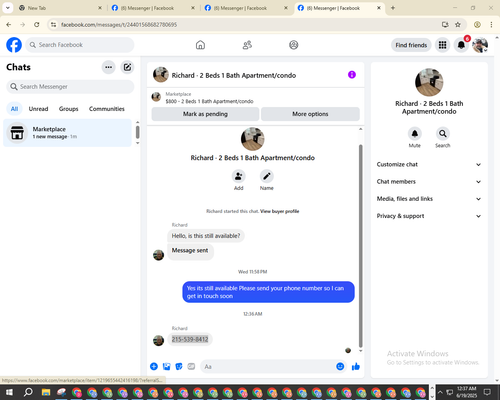Image resolution: width=500 pixels, height=400 pixels.
Task: Switch to the second browser tab, a Messenger tab
Action: click(x=153, y=8)
